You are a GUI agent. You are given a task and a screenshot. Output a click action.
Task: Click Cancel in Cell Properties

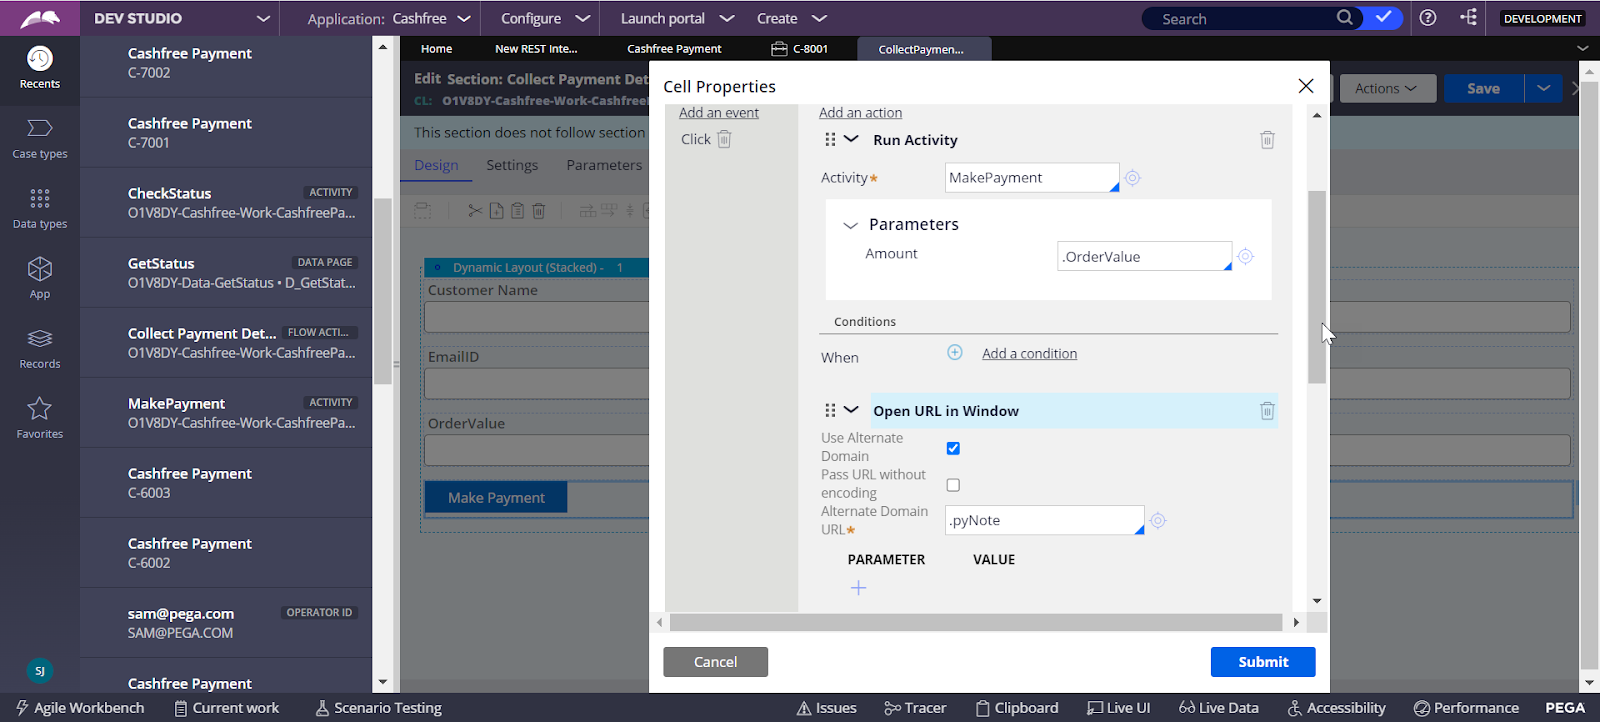point(716,662)
